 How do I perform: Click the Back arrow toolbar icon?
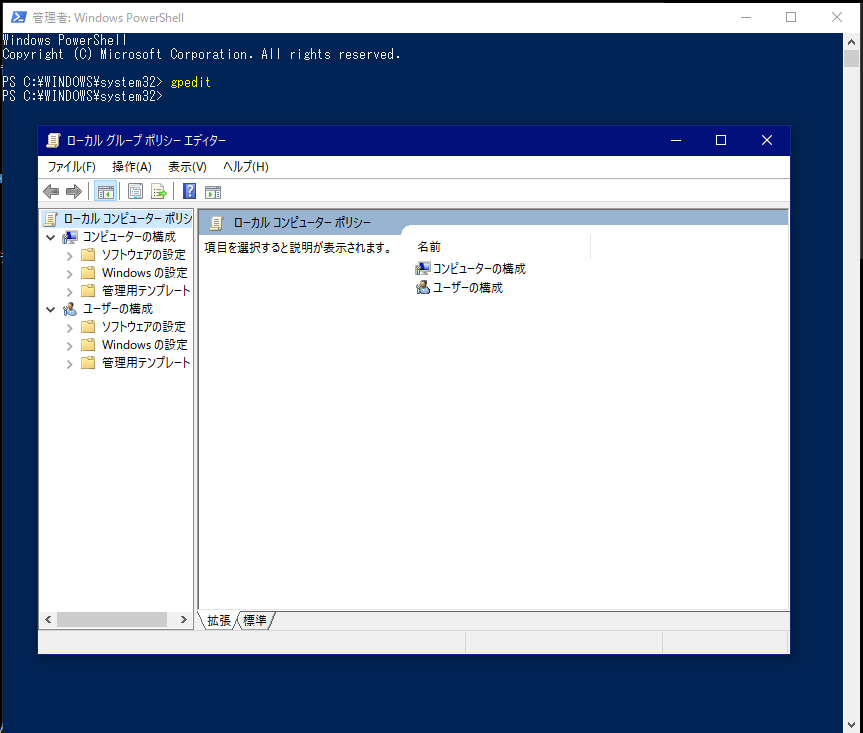coord(51,192)
